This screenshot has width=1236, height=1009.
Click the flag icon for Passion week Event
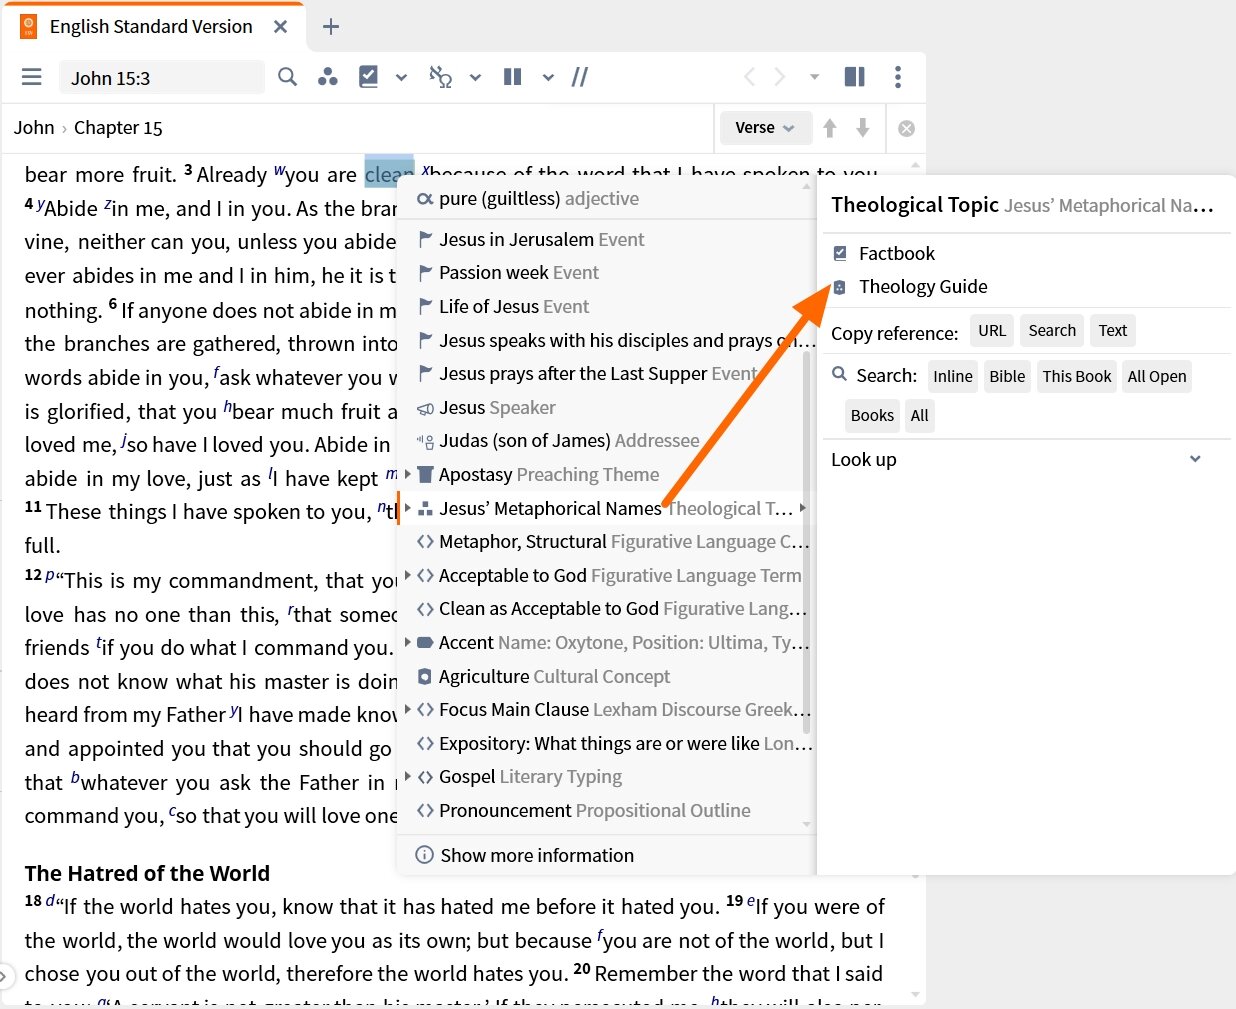point(426,273)
